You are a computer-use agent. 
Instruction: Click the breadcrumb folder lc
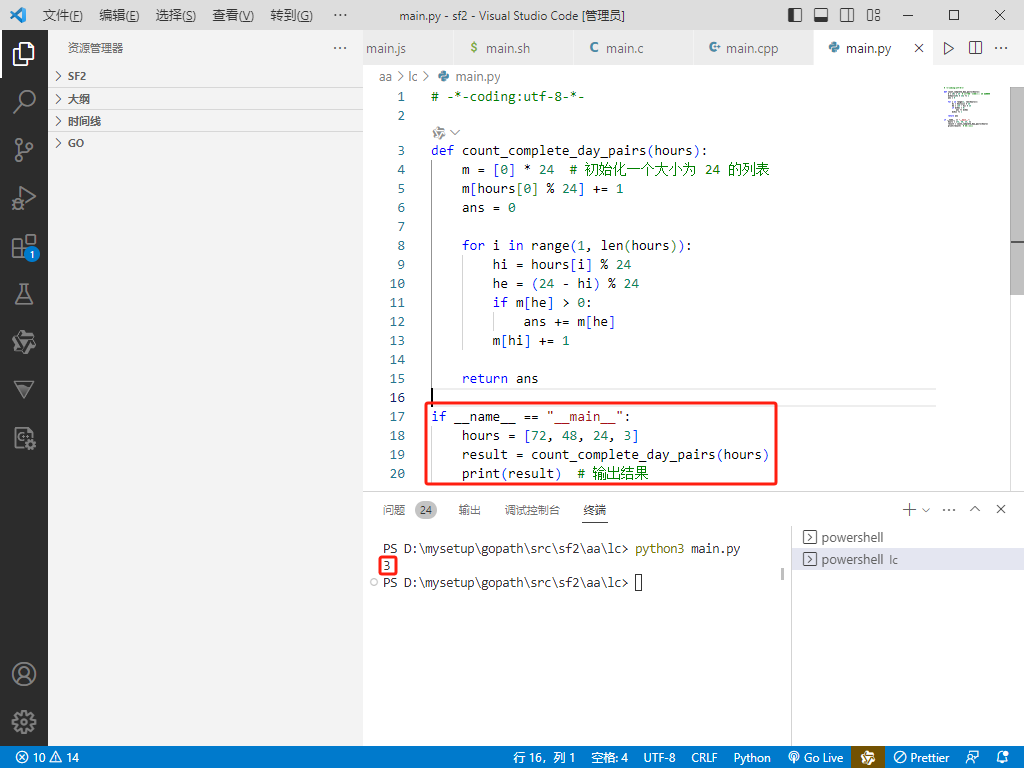click(x=413, y=76)
